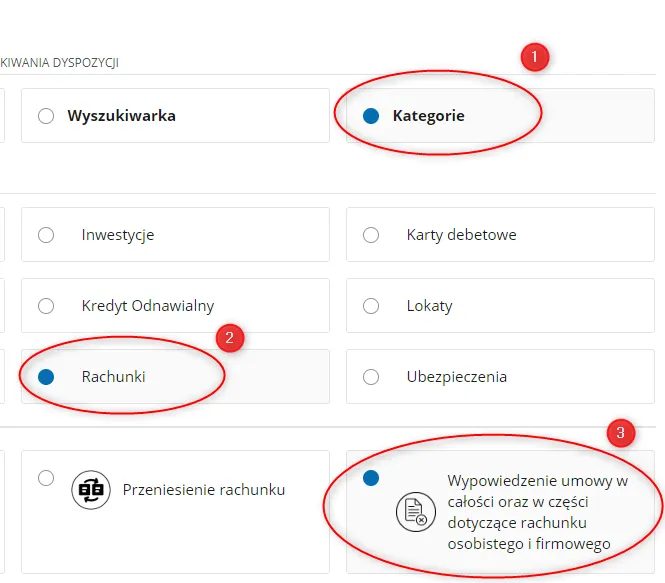Image resolution: width=665 pixels, height=583 pixels.
Task: Click the Kategorie label text
Action: point(428,116)
